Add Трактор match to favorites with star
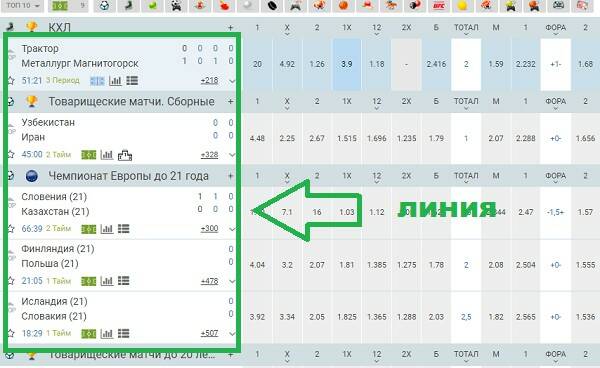The height and width of the screenshot is (368, 600). tap(11, 81)
